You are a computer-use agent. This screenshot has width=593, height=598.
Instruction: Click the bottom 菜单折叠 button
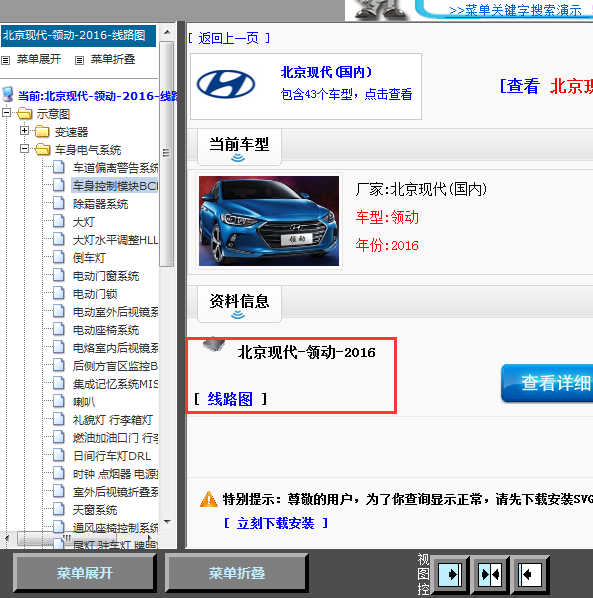click(236, 573)
